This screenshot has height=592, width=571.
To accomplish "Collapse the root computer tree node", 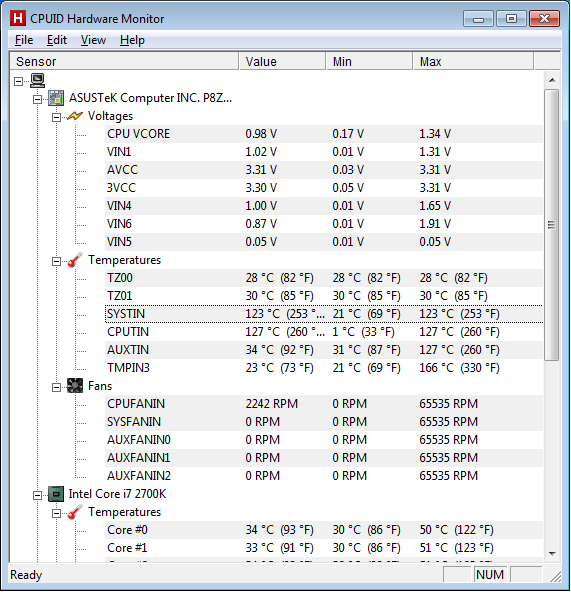I will point(19,81).
